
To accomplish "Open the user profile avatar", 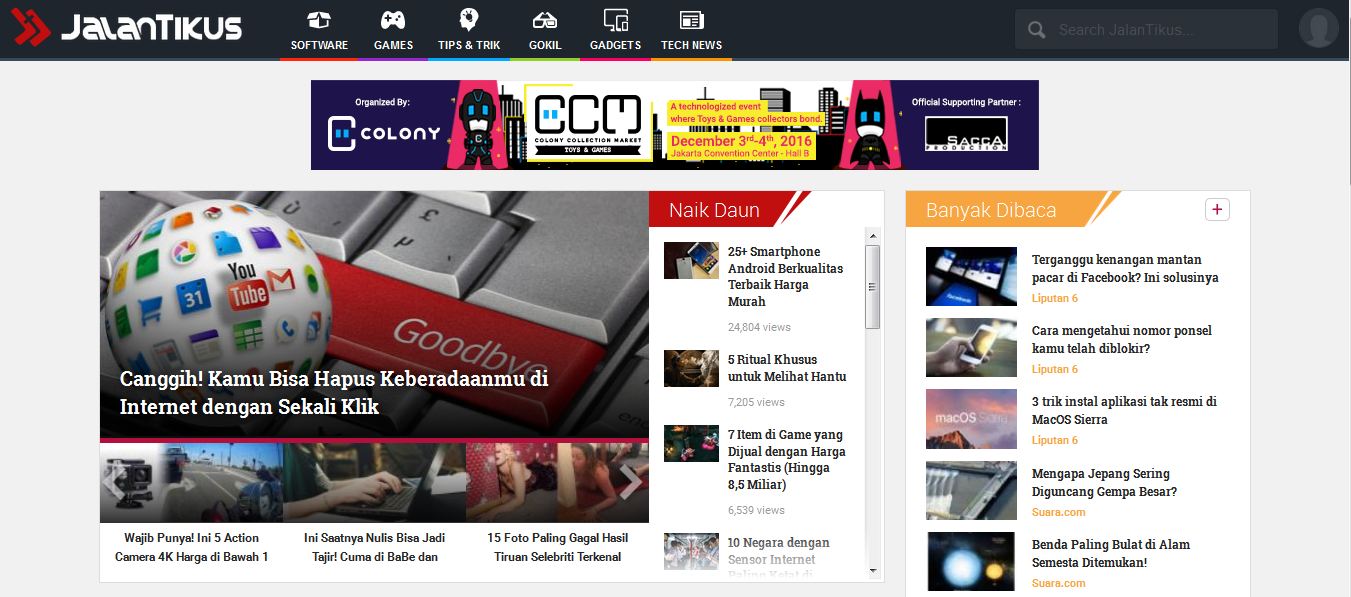I will pyautogui.click(x=1318, y=29).
